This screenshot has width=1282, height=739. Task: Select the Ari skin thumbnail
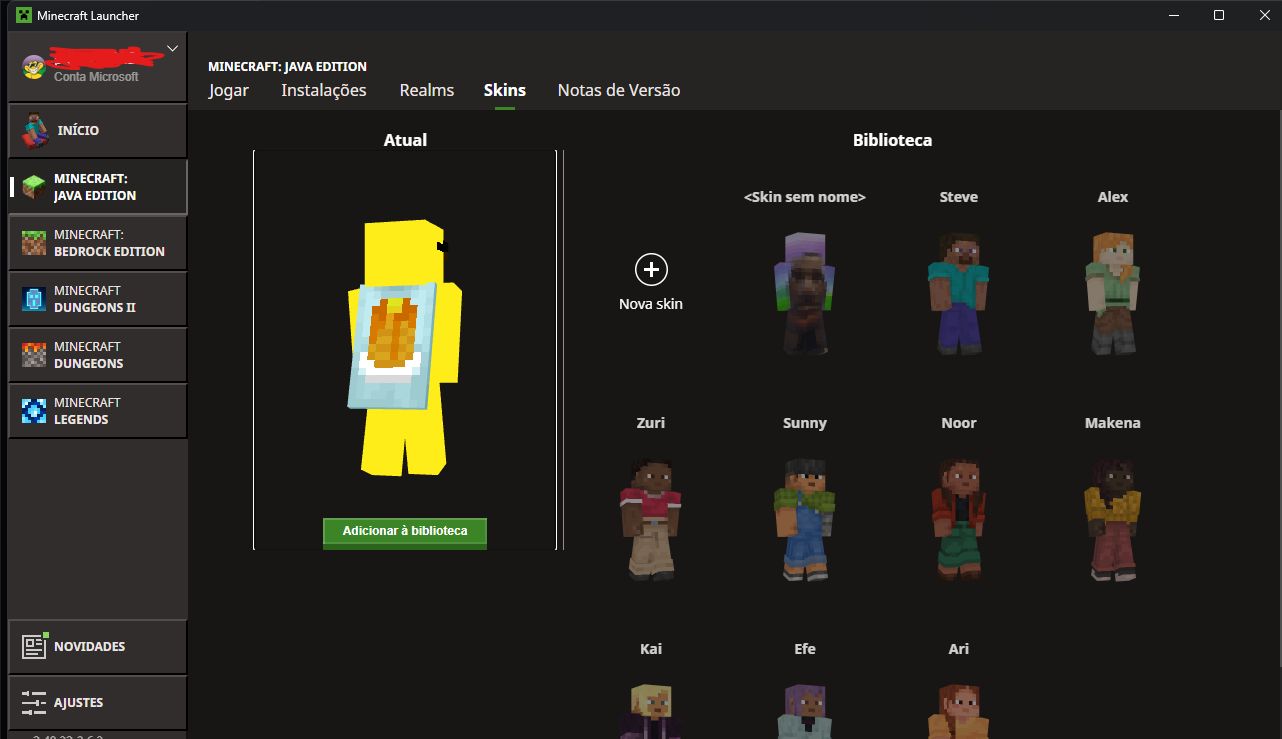click(x=959, y=710)
